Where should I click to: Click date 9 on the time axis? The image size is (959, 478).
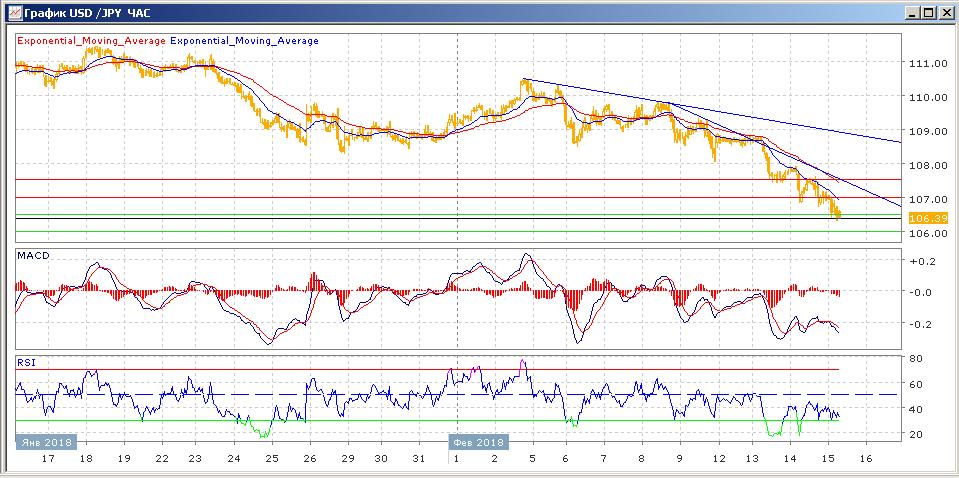[679, 457]
